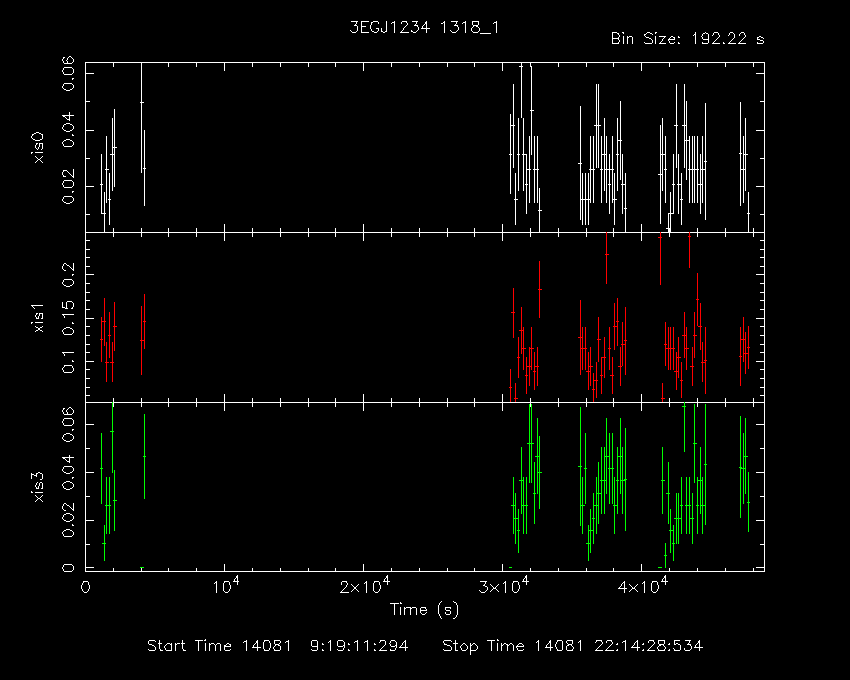
Task: Click the 0.2 tick label on xis1 panel
Action: [x=68, y=276]
